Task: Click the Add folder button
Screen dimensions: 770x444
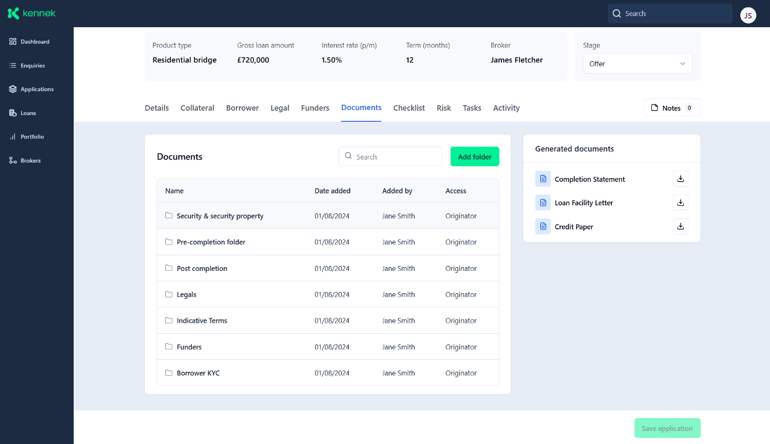Action: tap(474, 157)
